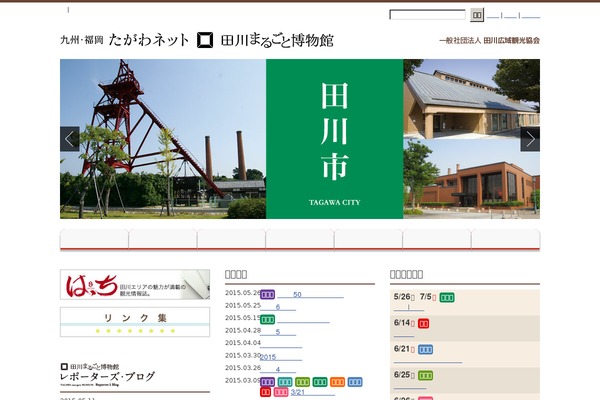This screenshot has height=400, width=600.
Task: Click the 田川市 TAGAWA CITY green slide panel
Action: [x=334, y=139]
